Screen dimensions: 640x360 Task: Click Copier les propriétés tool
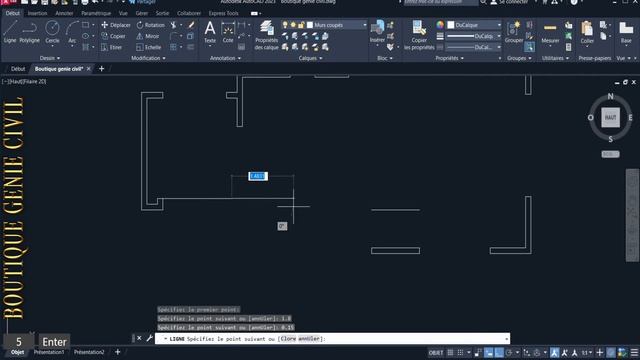click(x=419, y=35)
